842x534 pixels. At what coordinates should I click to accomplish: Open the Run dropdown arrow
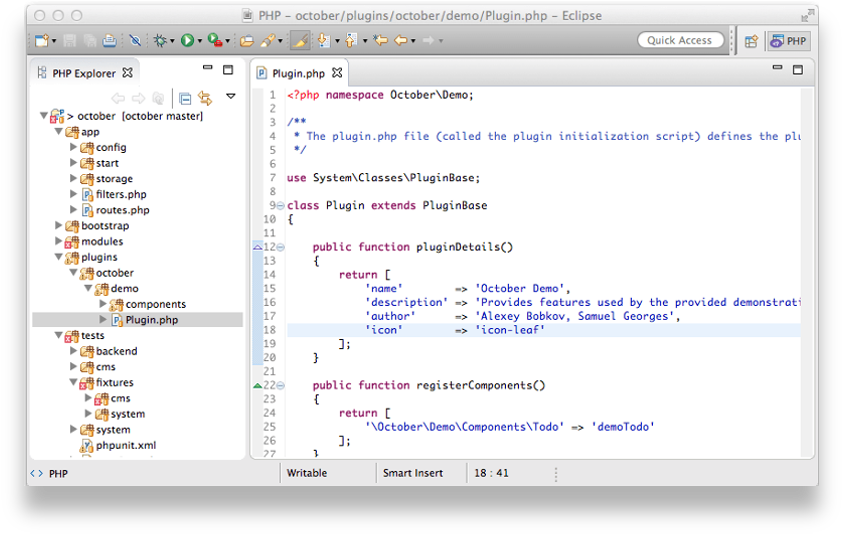click(x=200, y=41)
